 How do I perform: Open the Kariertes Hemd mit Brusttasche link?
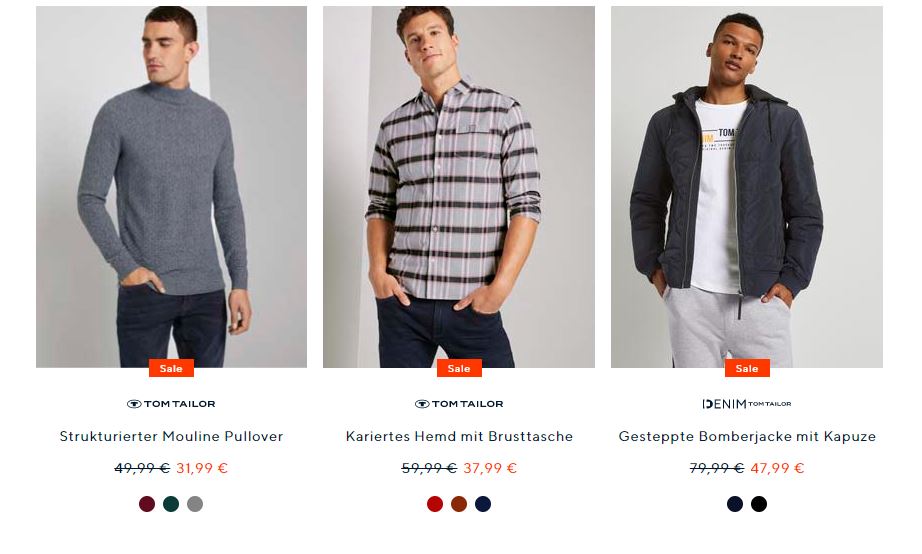tap(459, 437)
